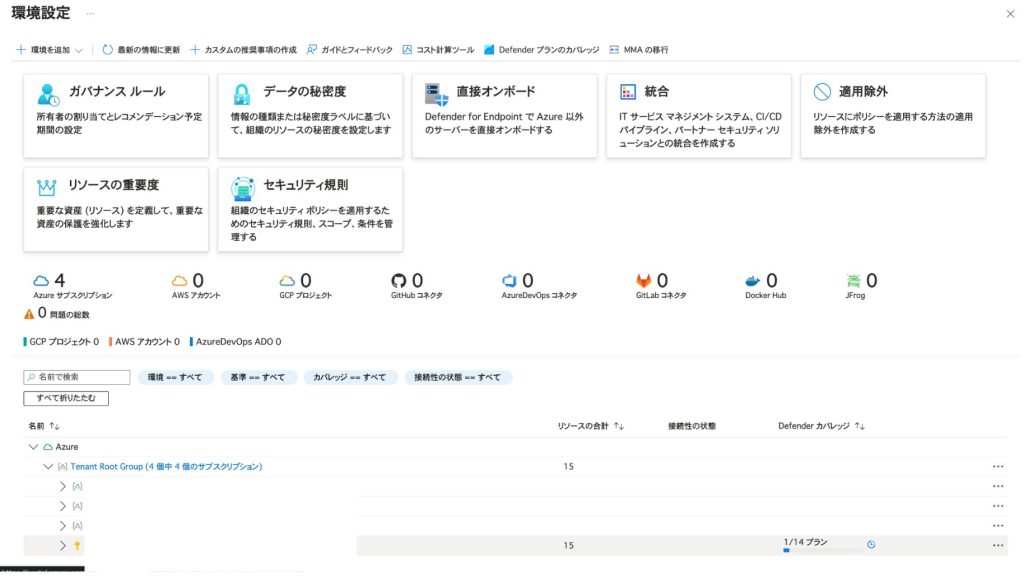Click the すべて折りたたむ button

pyautogui.click(x=66, y=398)
